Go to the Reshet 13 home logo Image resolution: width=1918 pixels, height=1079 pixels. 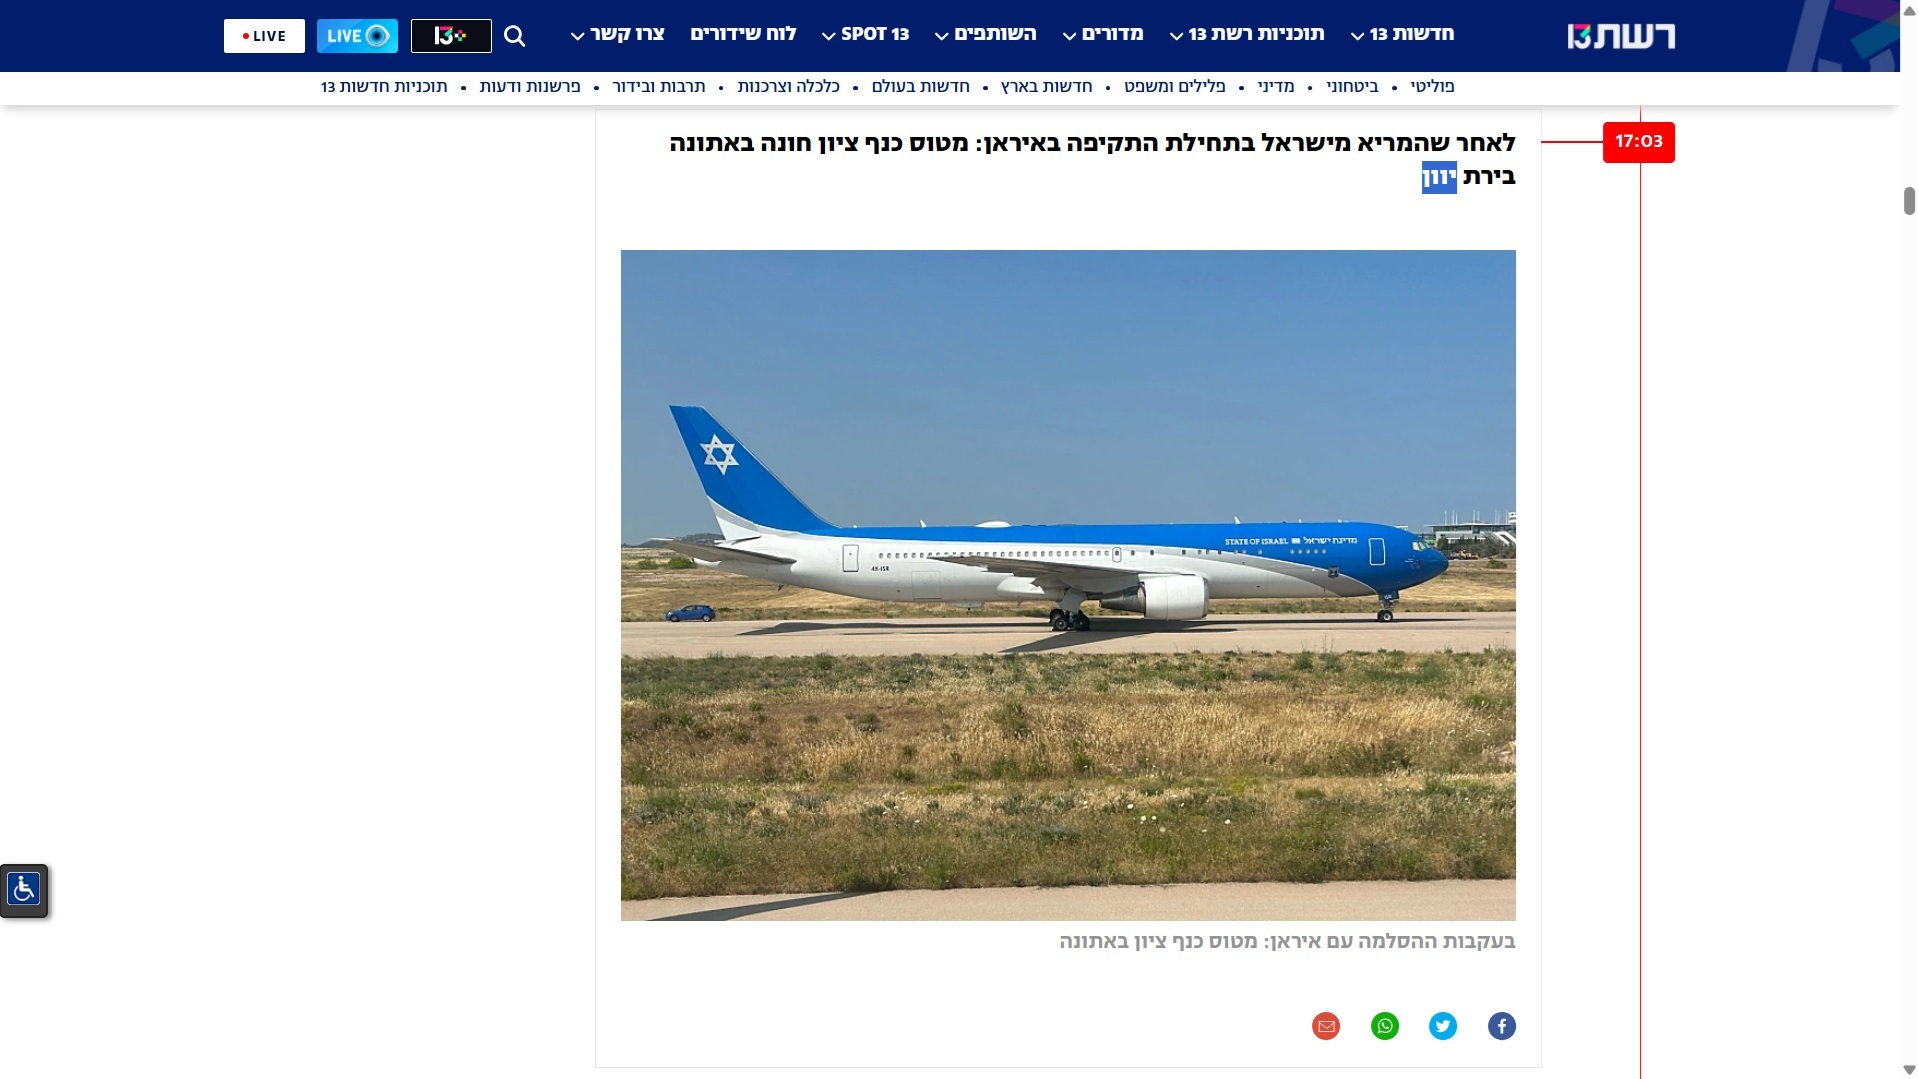tap(1620, 36)
